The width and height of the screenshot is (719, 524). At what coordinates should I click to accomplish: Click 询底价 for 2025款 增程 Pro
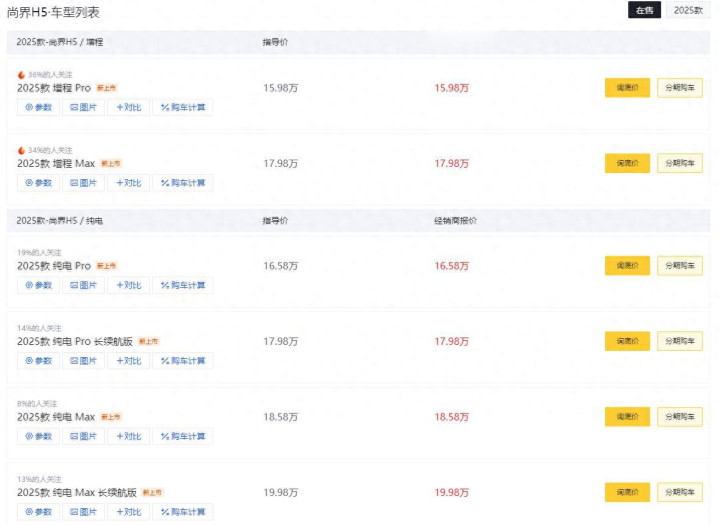(x=627, y=88)
